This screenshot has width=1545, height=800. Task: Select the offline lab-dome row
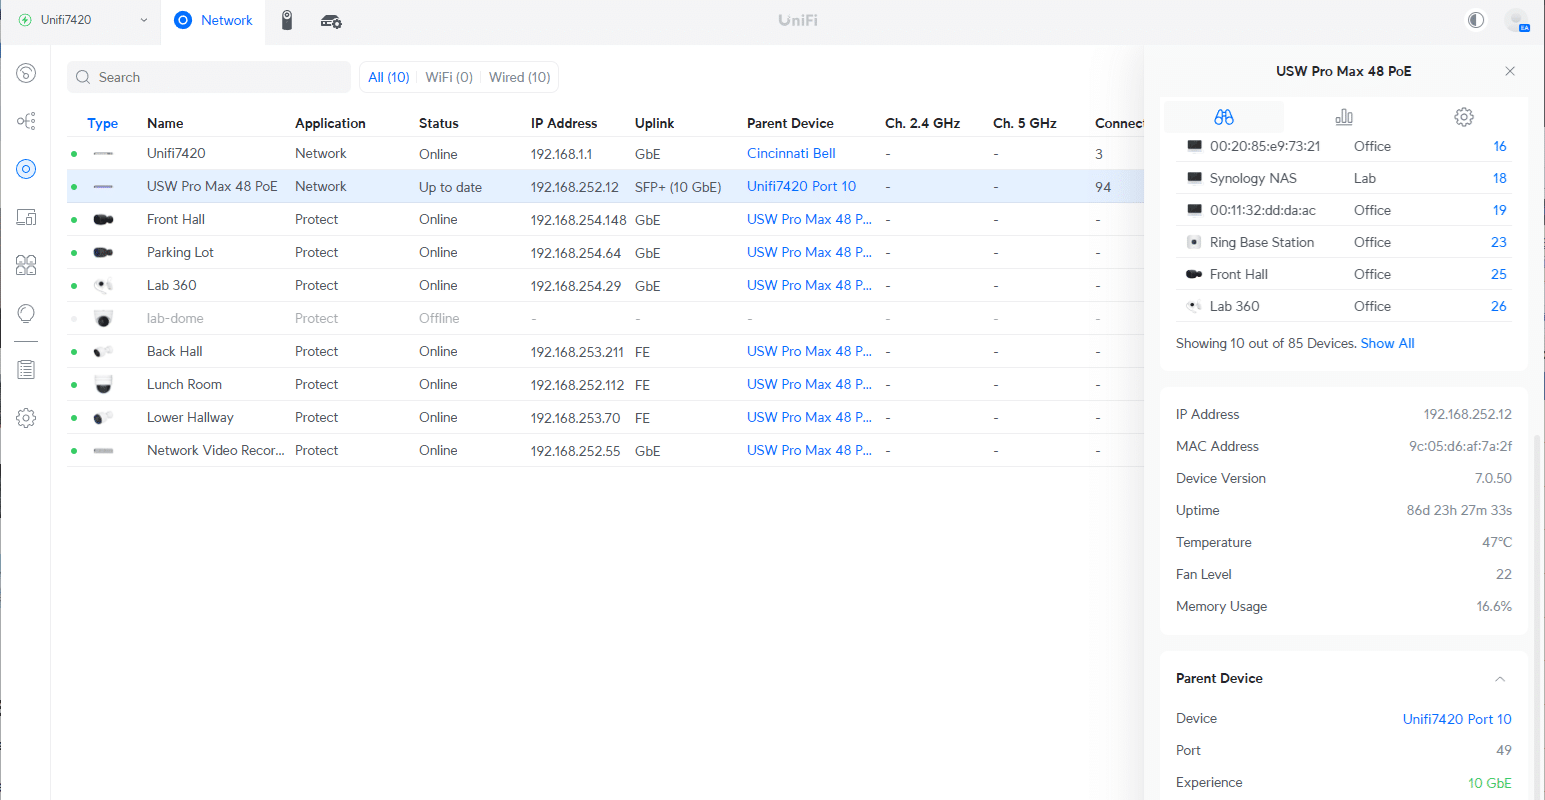click(605, 318)
